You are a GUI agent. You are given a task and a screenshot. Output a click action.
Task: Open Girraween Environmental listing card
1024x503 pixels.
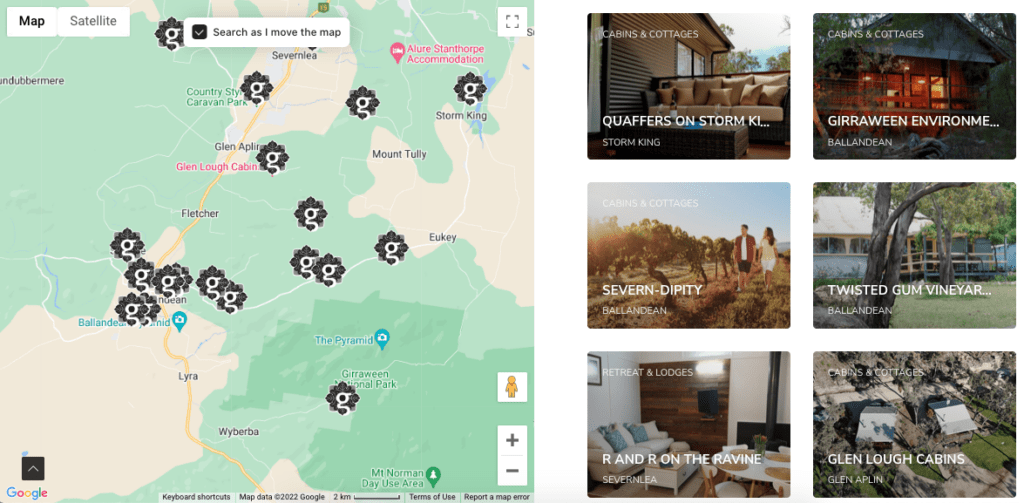click(x=914, y=86)
